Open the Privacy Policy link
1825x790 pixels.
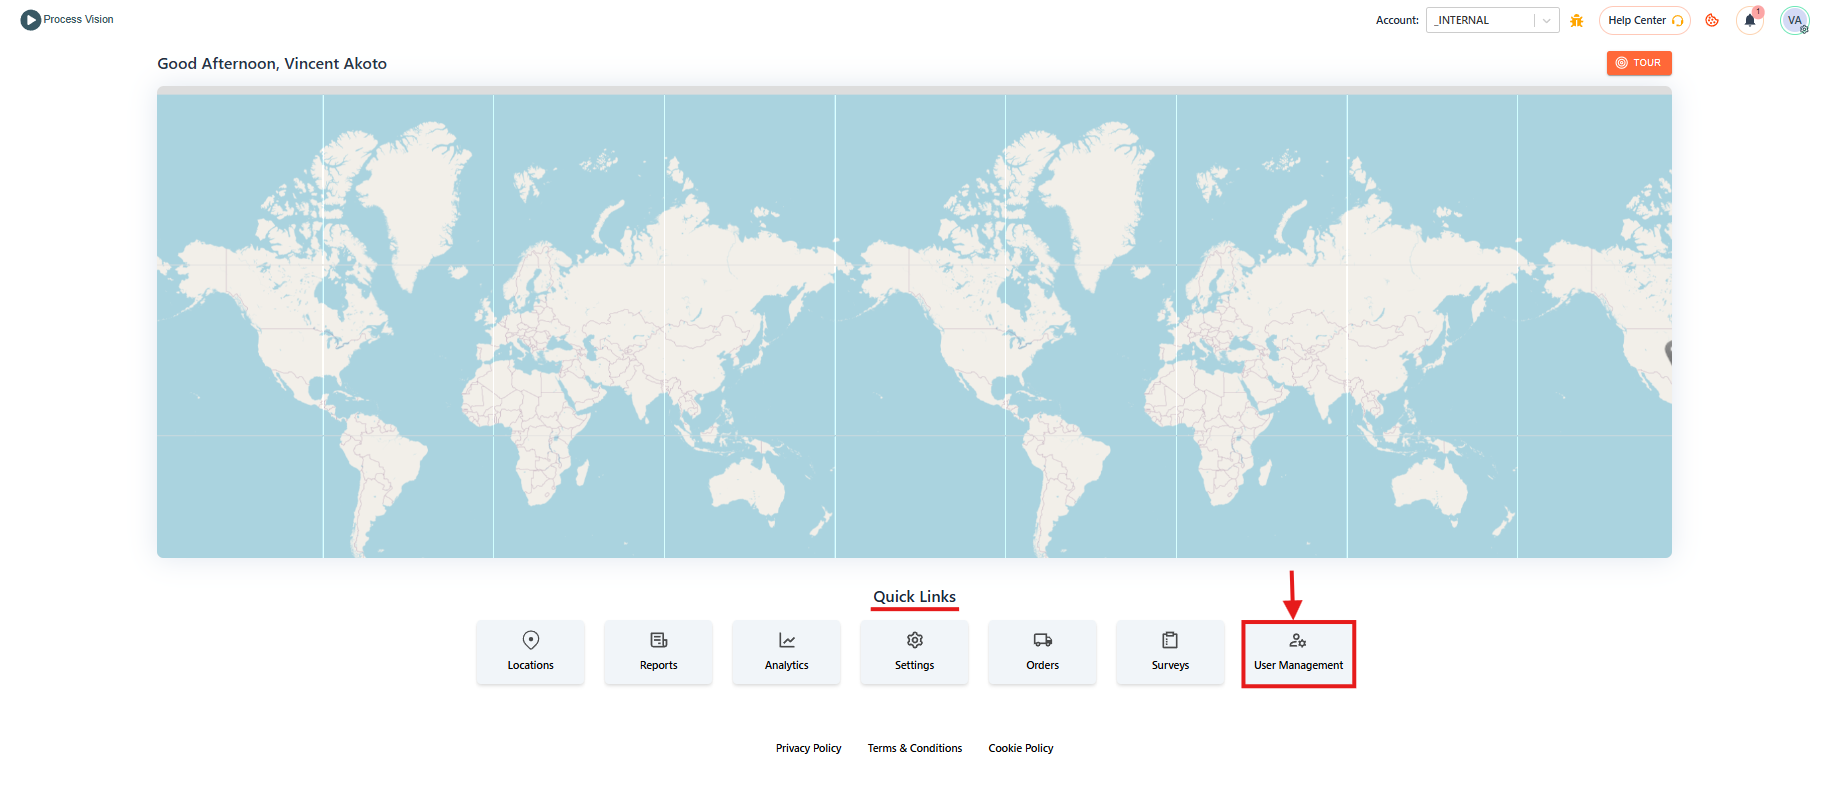point(808,748)
